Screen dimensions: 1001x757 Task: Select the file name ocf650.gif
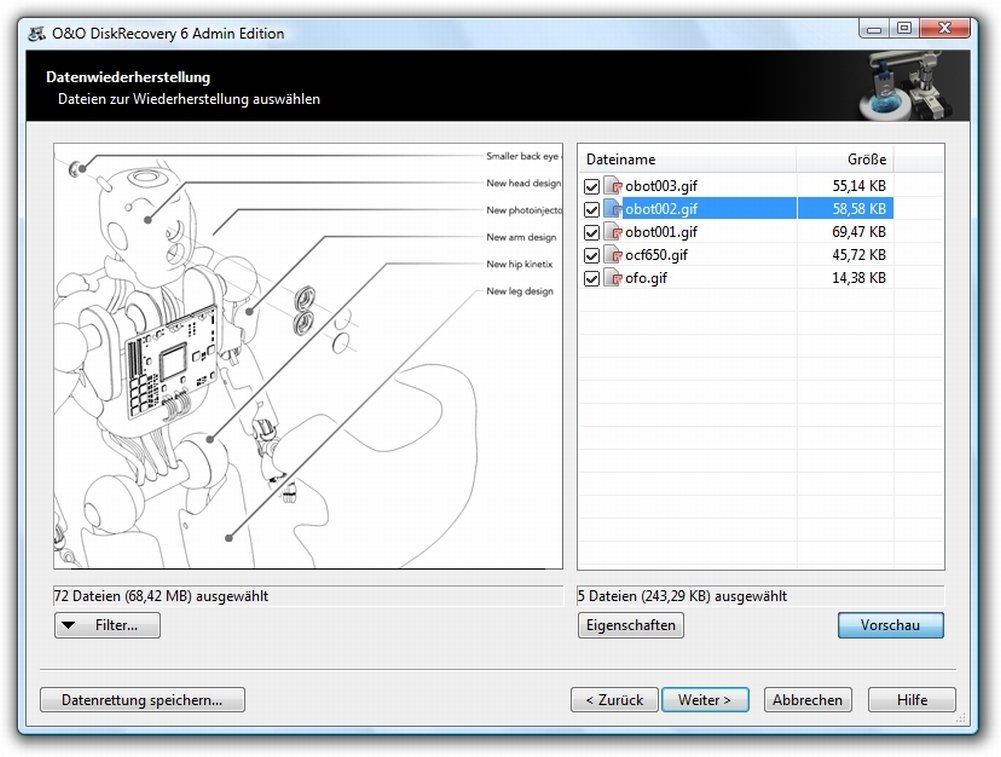[x=656, y=255]
